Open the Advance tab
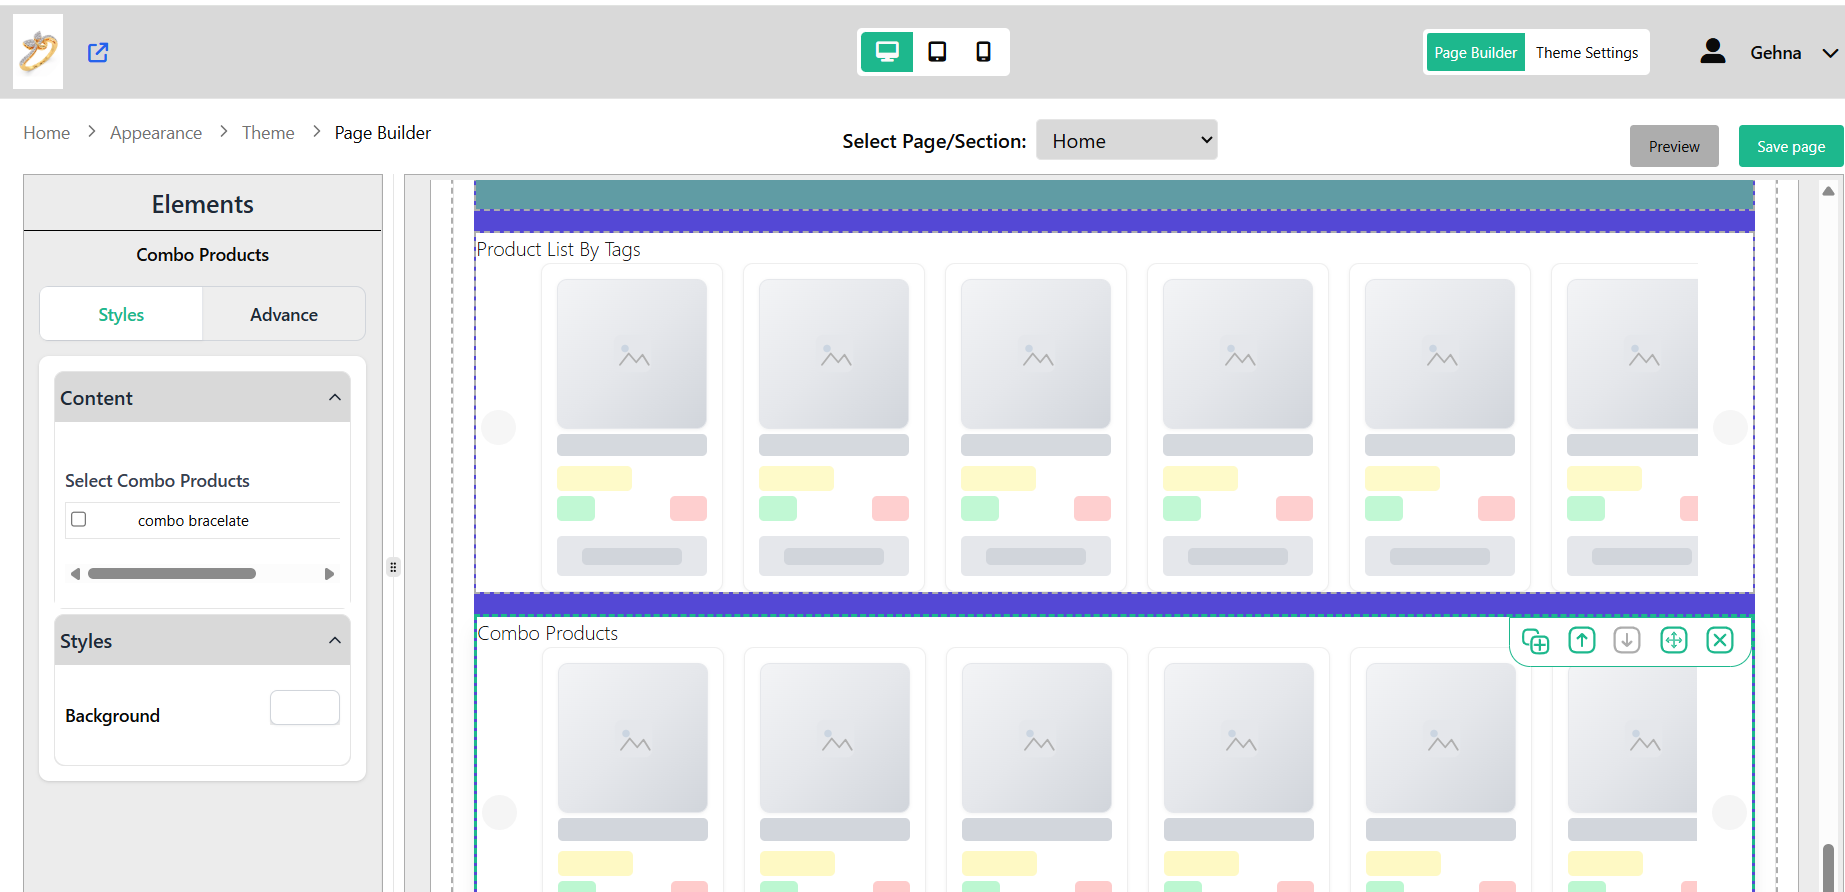This screenshot has height=892, width=1845. 284,314
